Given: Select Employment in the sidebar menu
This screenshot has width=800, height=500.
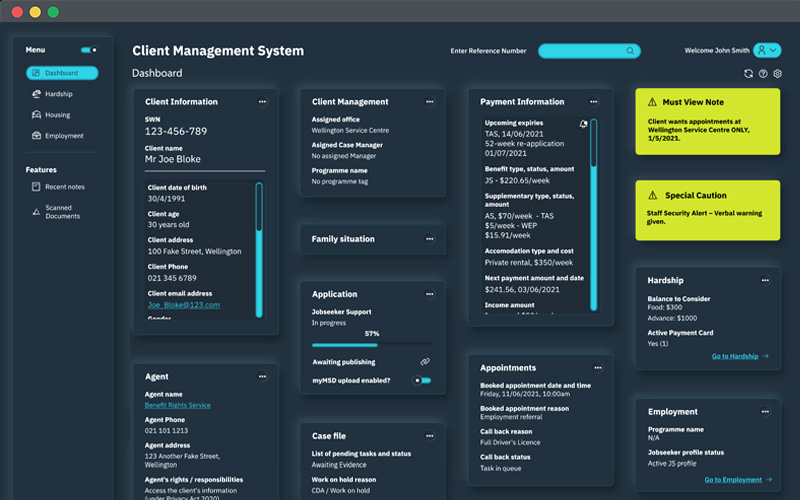Looking at the screenshot, I should (x=64, y=136).
